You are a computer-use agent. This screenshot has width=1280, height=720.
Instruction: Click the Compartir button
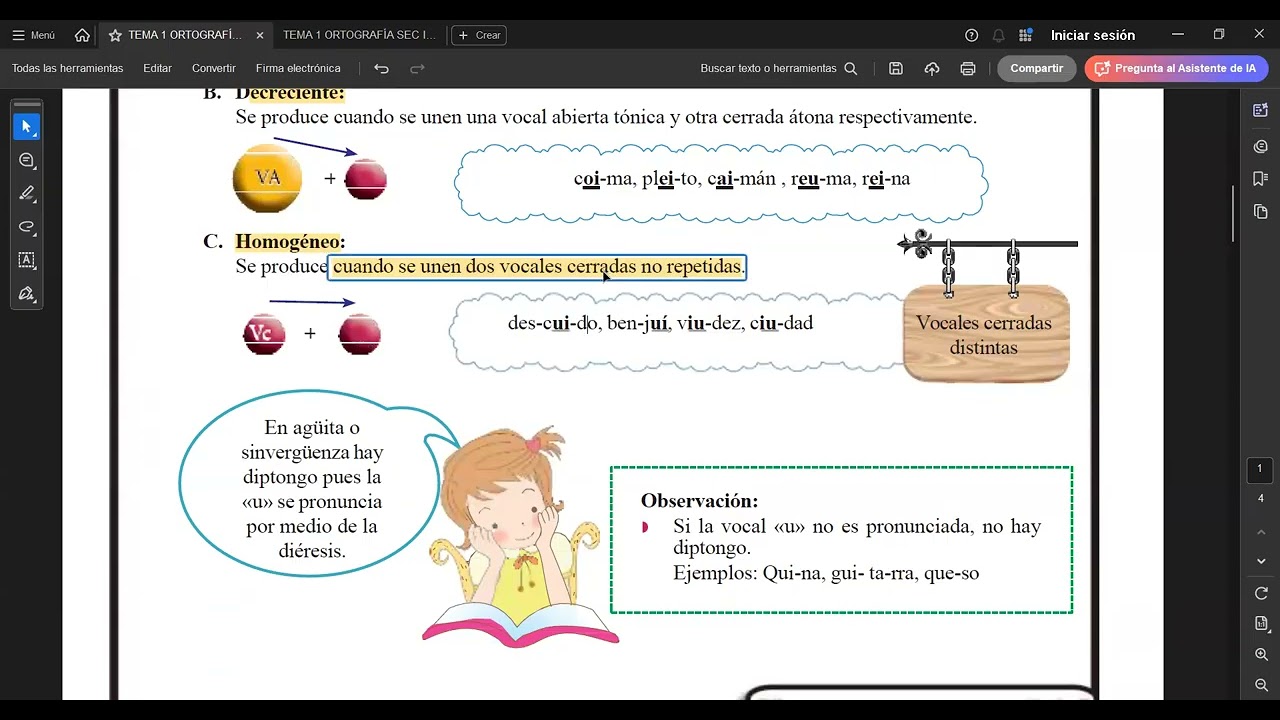[1037, 68]
